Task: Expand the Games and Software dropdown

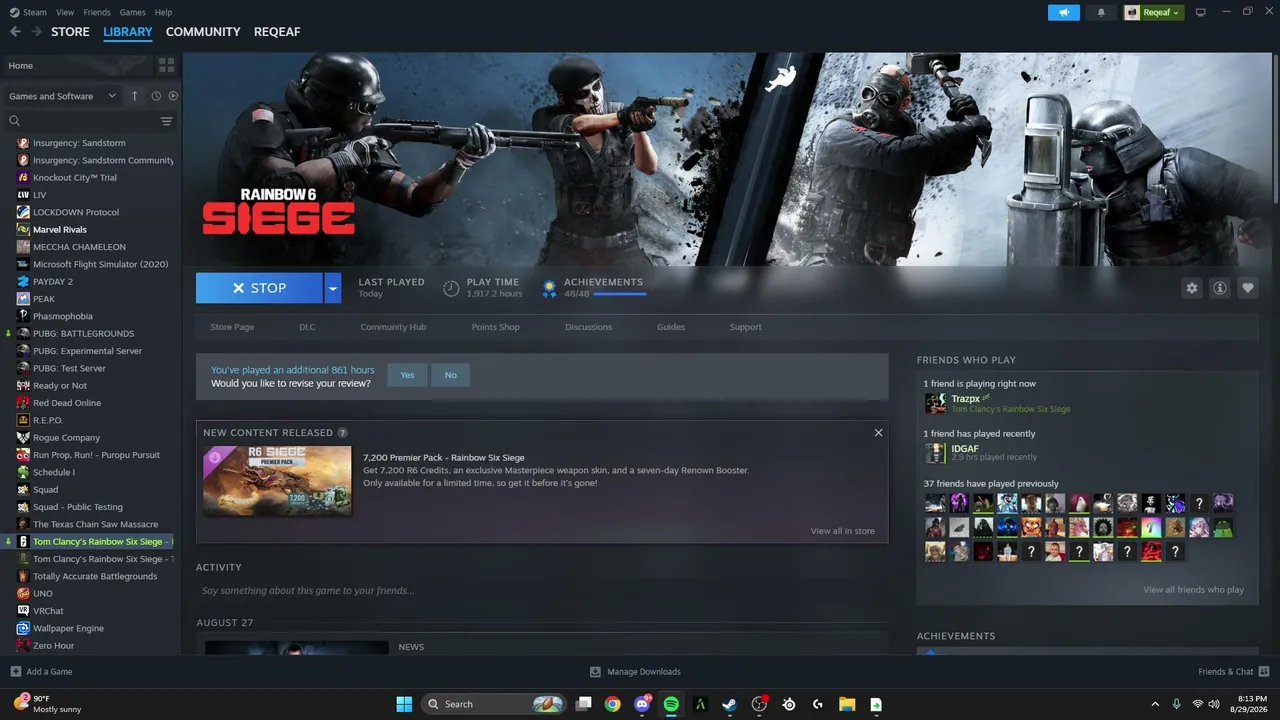Action: [x=63, y=96]
